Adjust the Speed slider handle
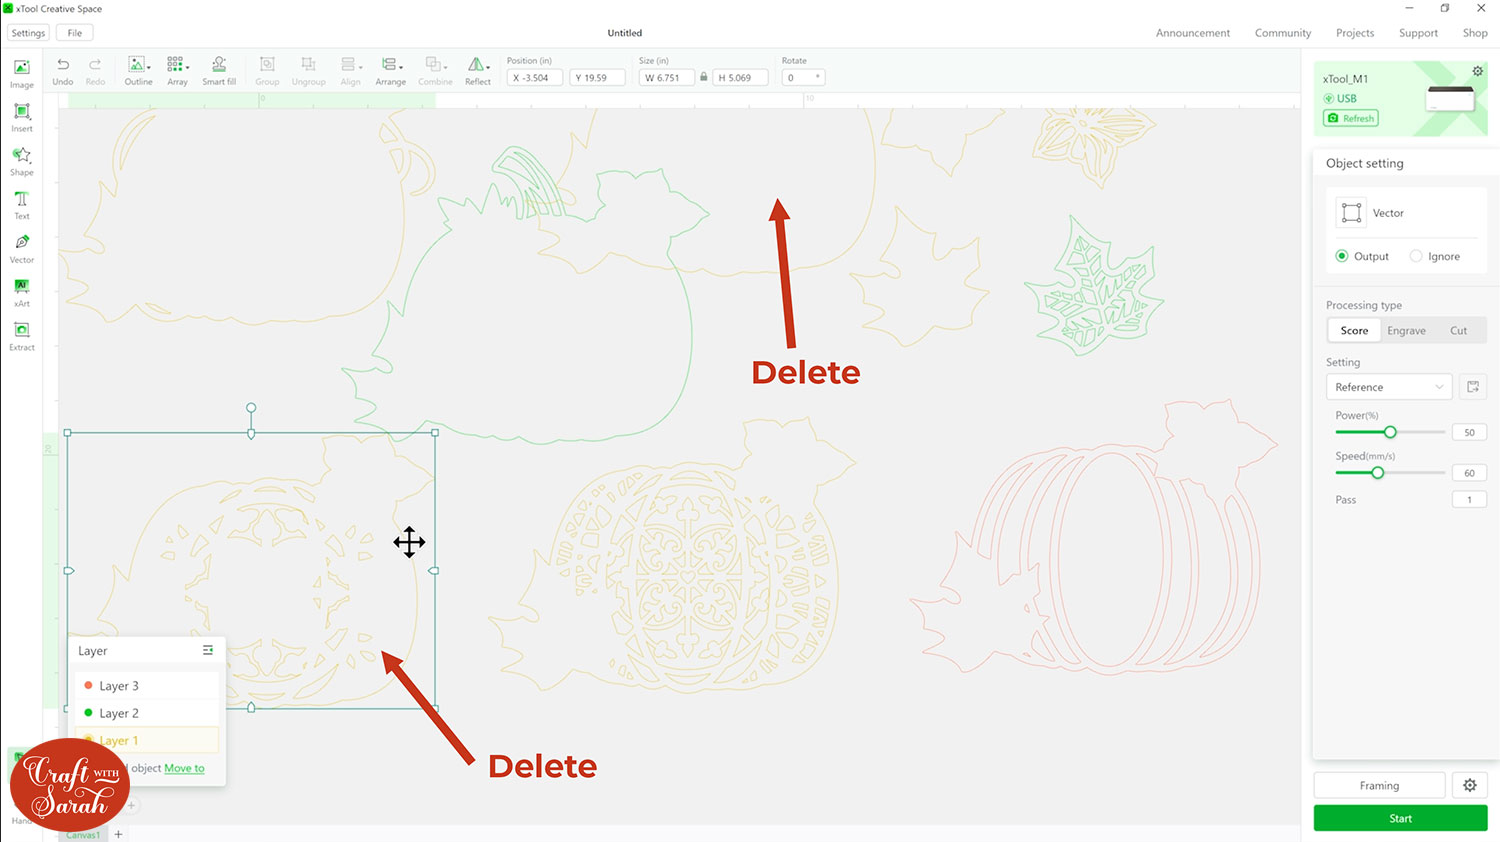 [x=1378, y=473]
